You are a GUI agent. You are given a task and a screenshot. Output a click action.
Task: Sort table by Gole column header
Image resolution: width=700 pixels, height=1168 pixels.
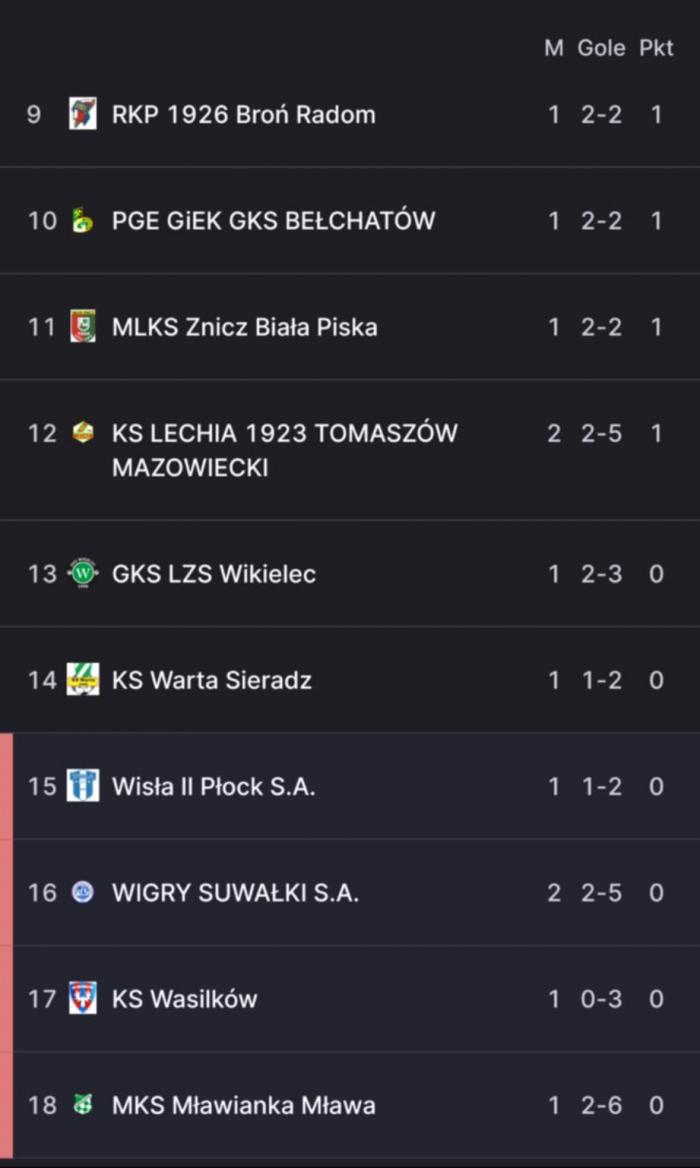coord(601,48)
